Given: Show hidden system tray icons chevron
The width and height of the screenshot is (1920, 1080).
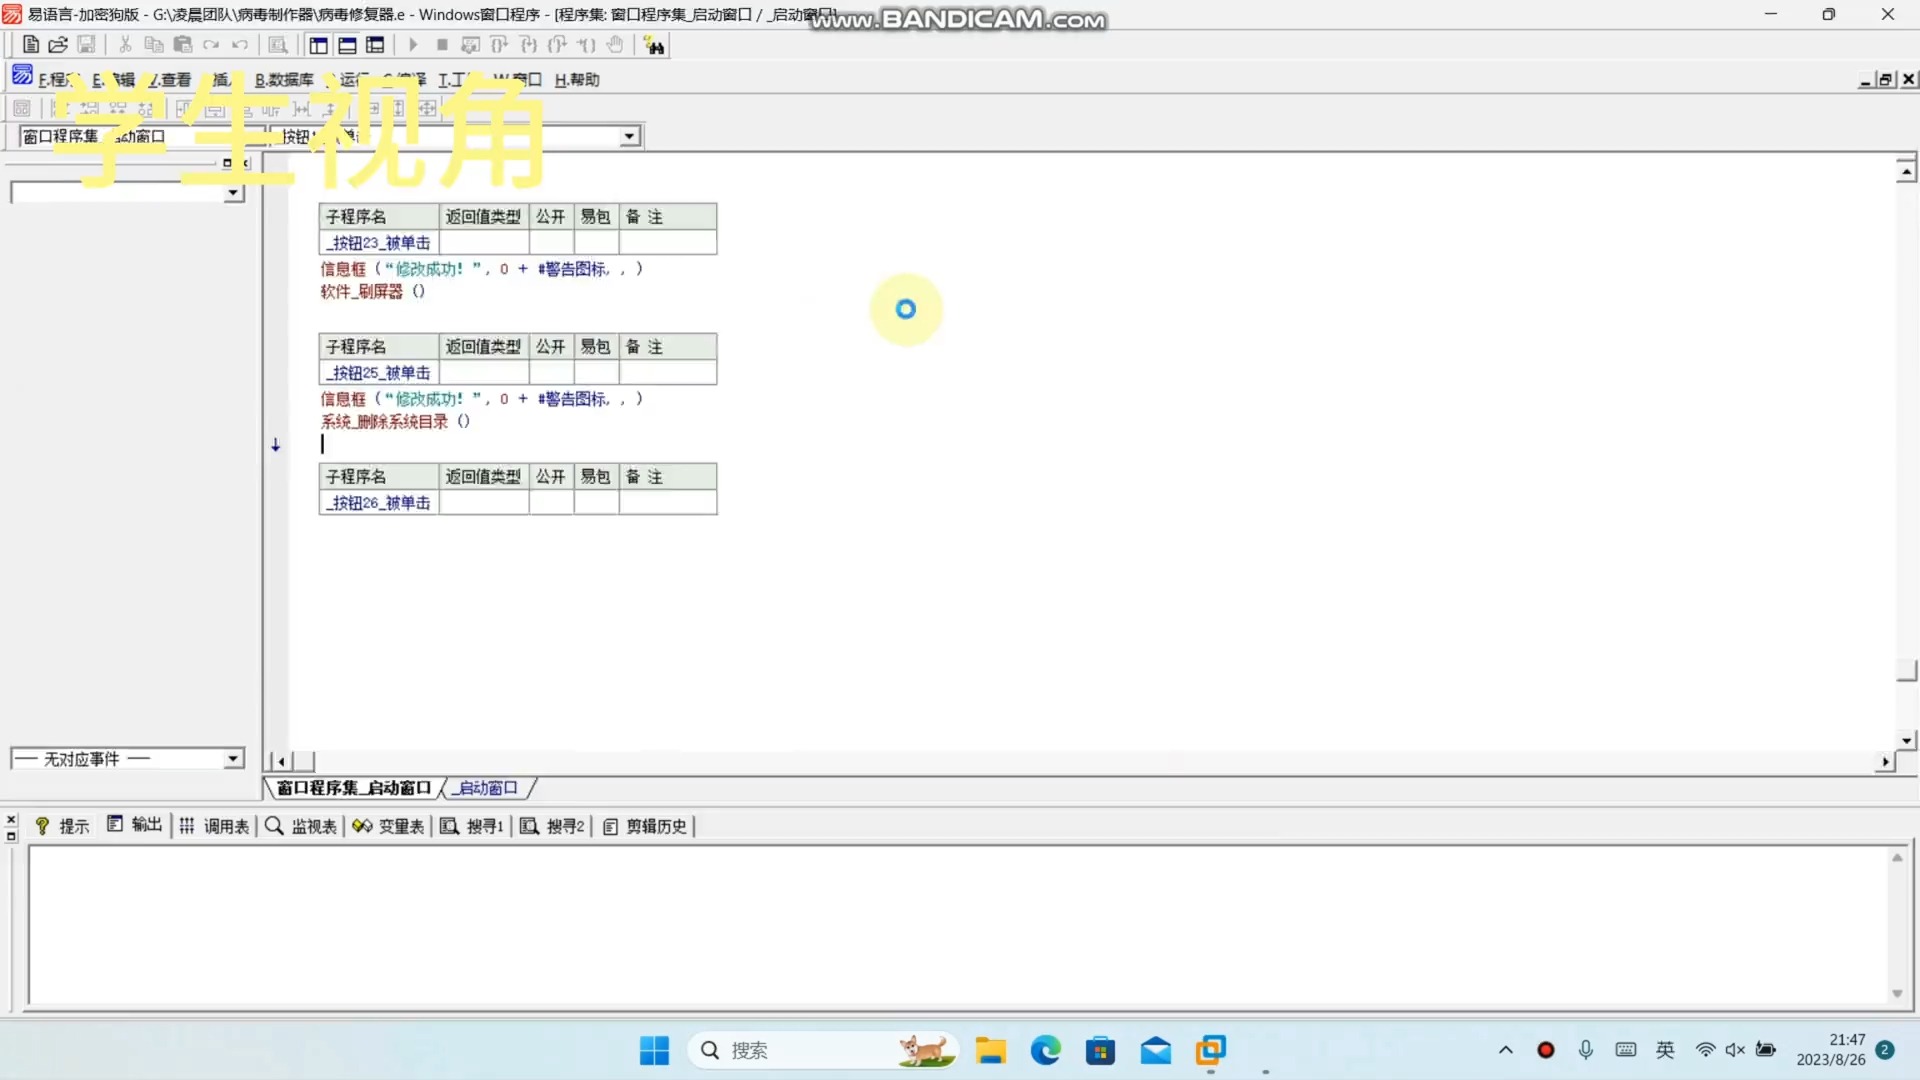Looking at the screenshot, I should [1505, 1050].
